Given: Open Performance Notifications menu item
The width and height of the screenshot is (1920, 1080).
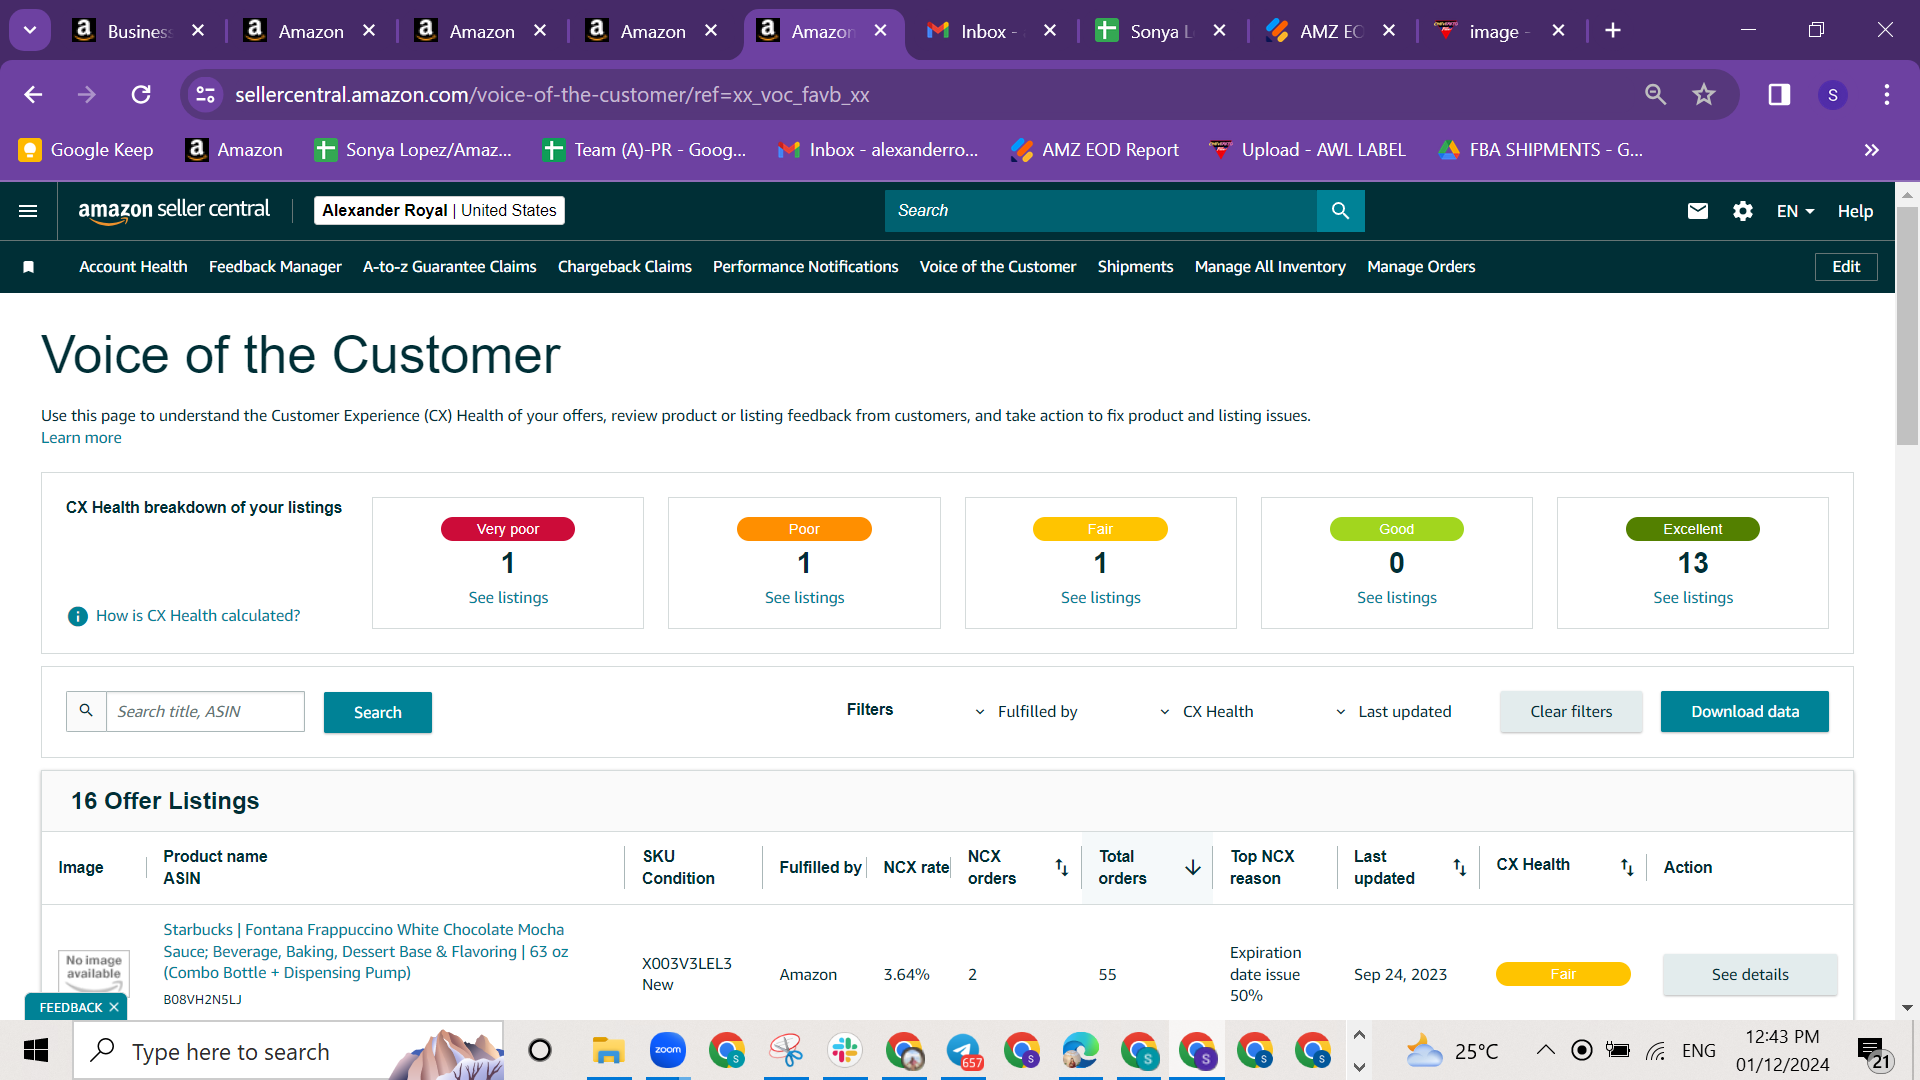Looking at the screenshot, I should pos(805,267).
